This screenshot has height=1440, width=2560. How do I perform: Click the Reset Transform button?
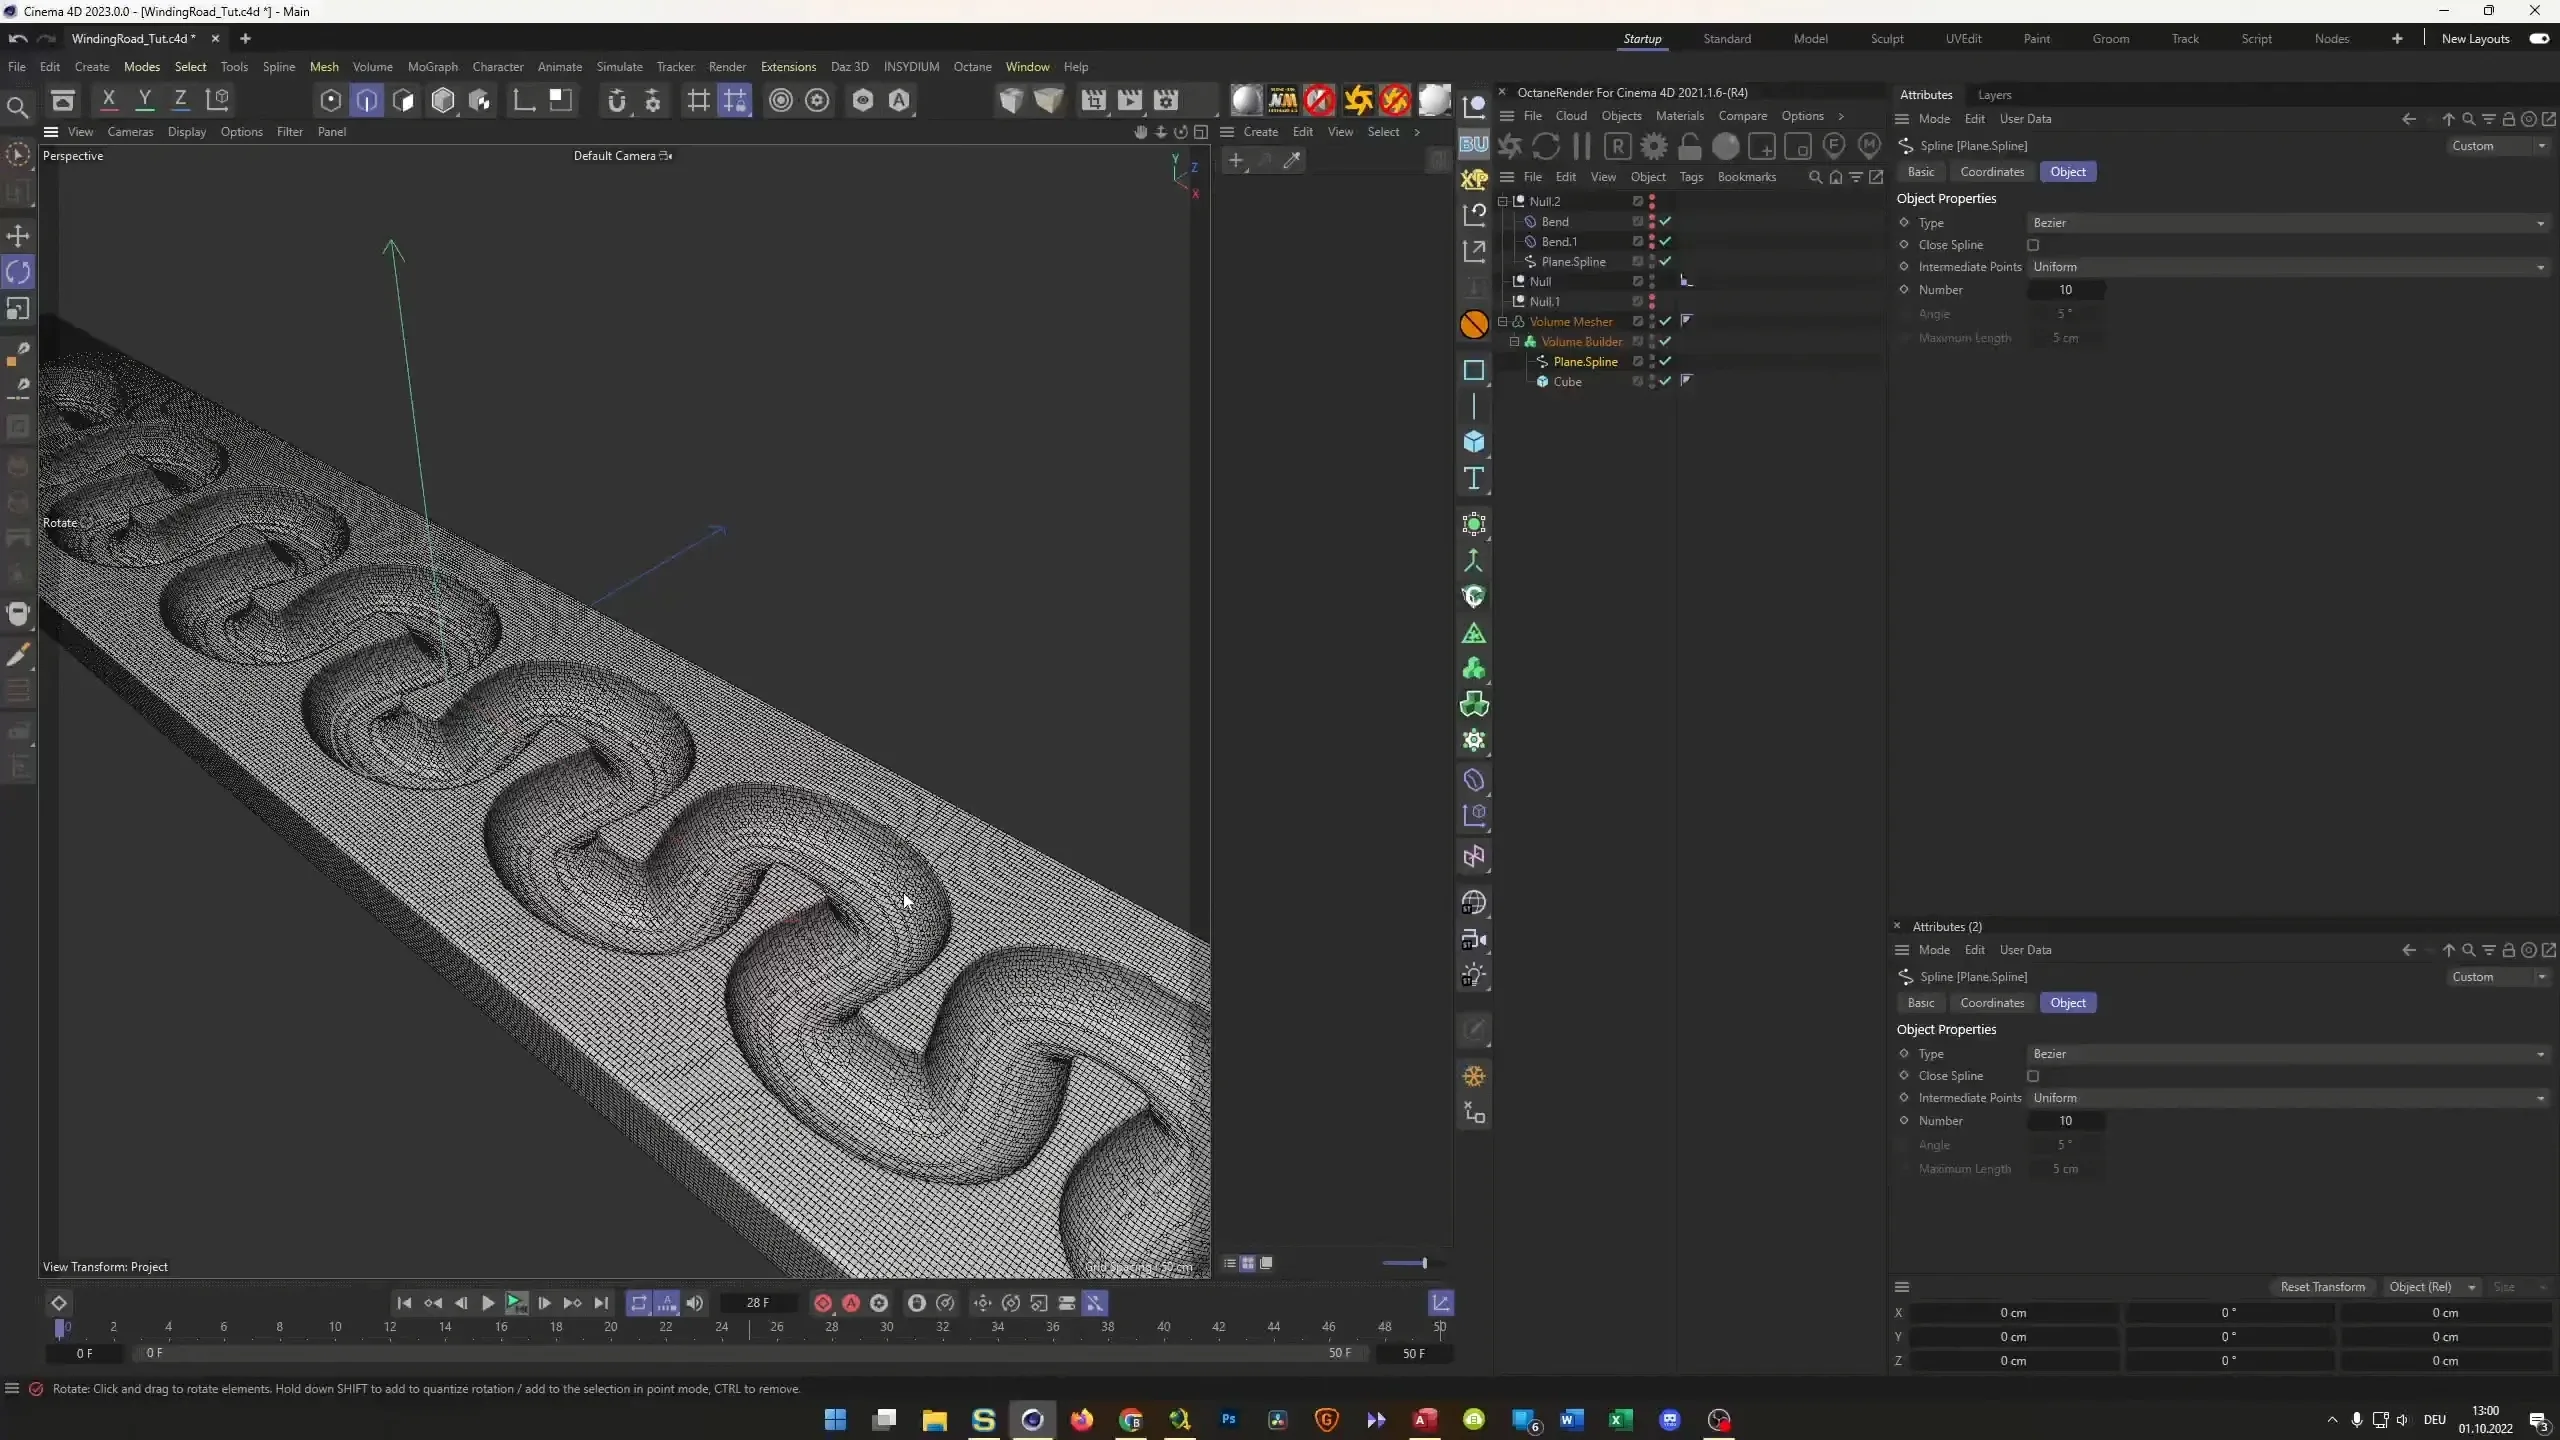pos(2322,1287)
